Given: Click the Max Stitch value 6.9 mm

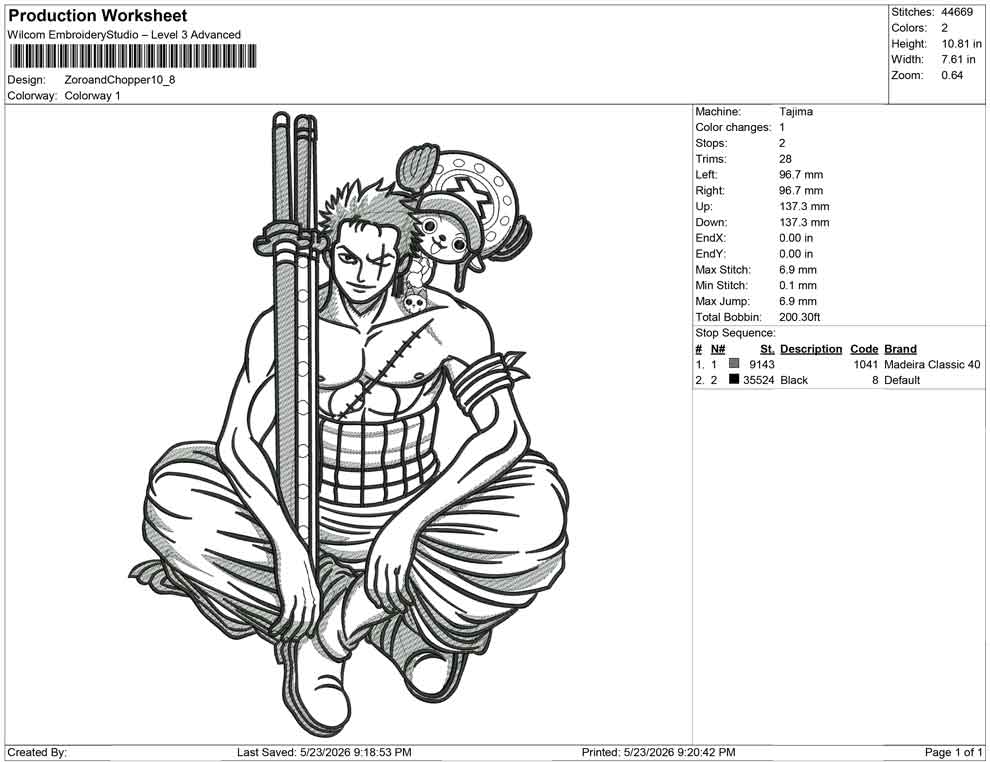Looking at the screenshot, I should coord(798,270).
